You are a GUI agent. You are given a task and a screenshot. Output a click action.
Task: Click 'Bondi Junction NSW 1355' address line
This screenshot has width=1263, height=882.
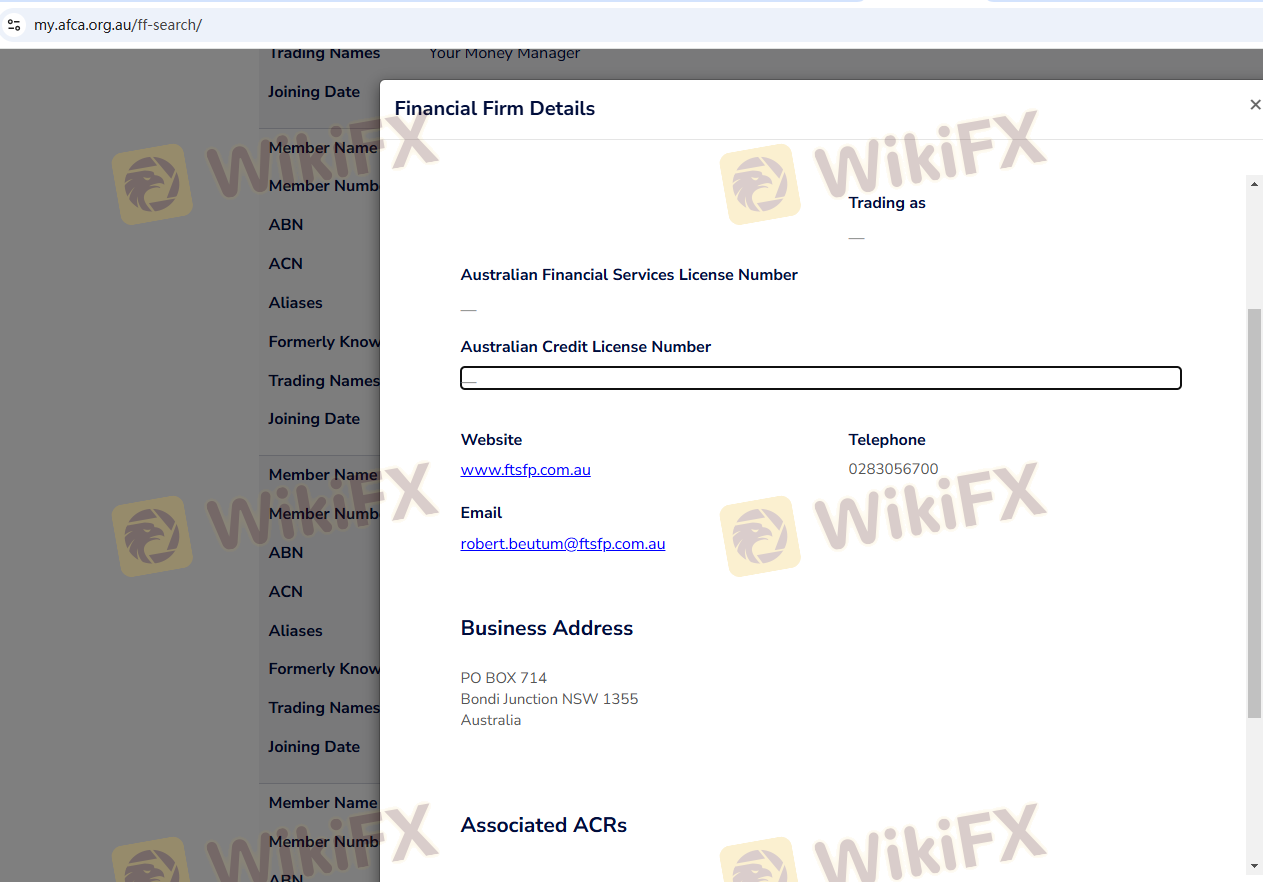pos(549,699)
